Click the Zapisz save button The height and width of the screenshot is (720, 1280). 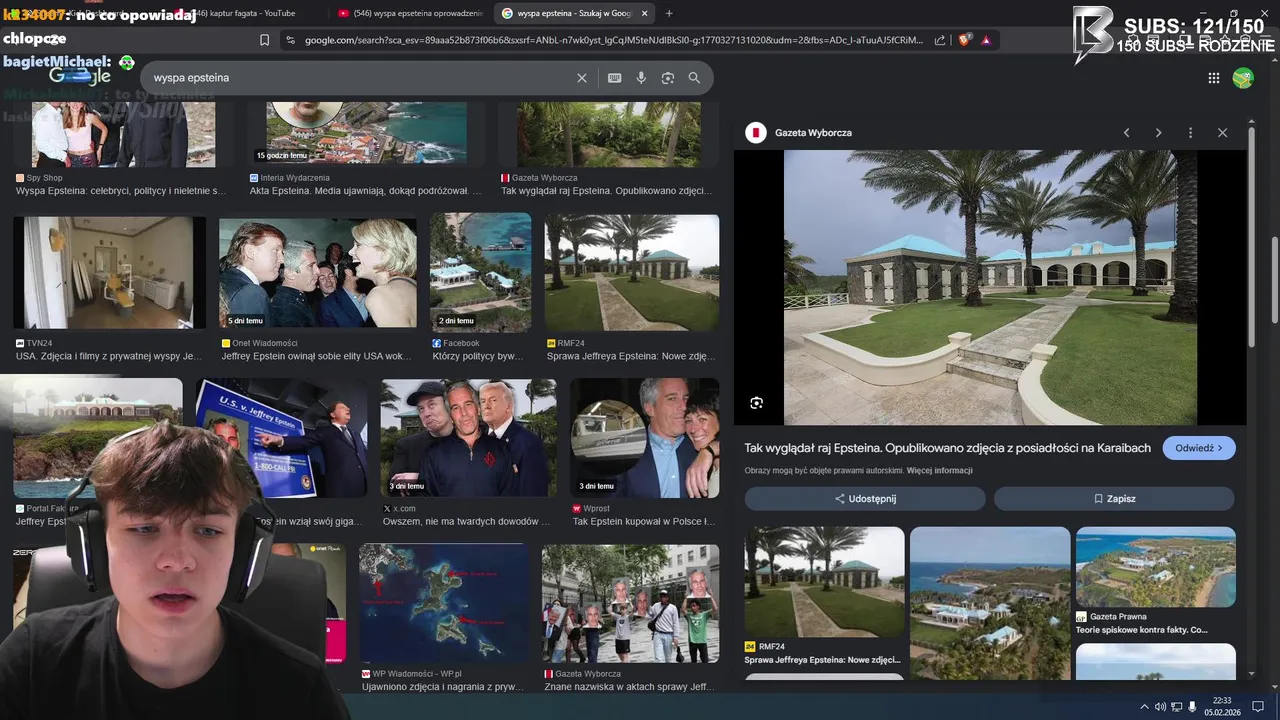coord(1114,498)
